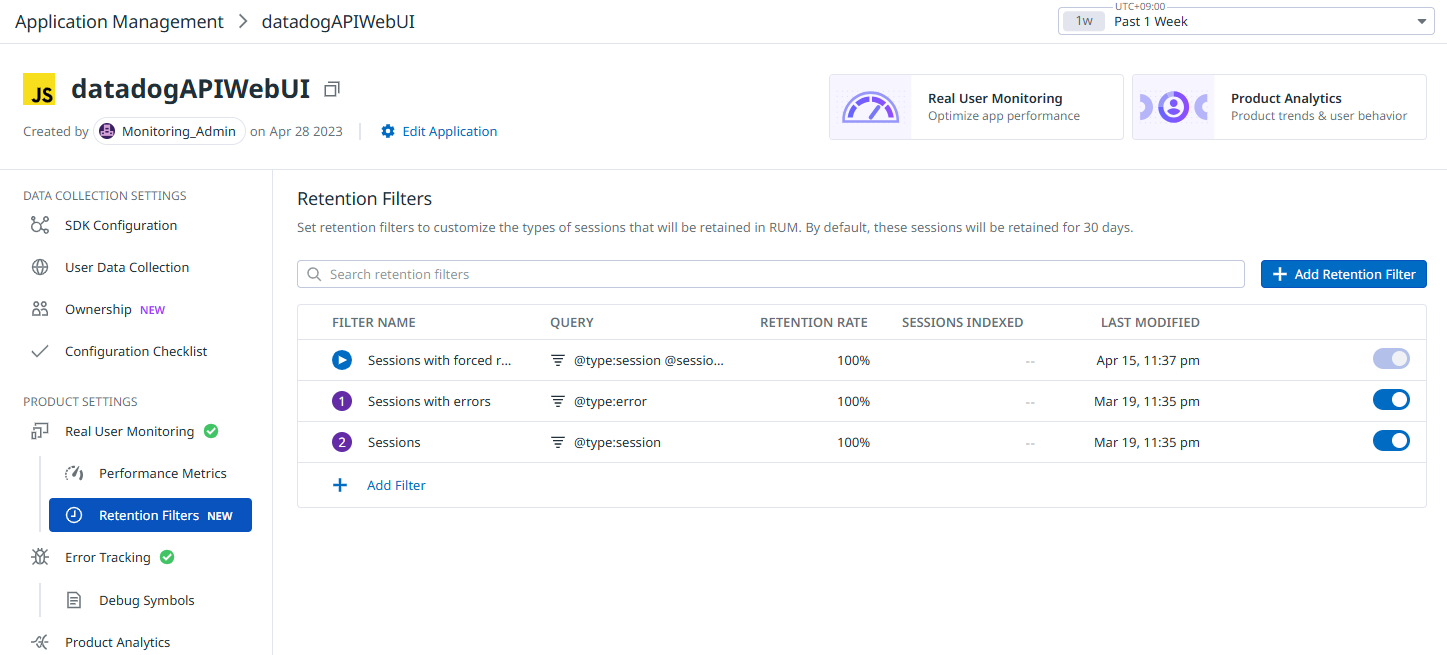Copy application name using the duplicate icon
1447x655 pixels.
332,89
